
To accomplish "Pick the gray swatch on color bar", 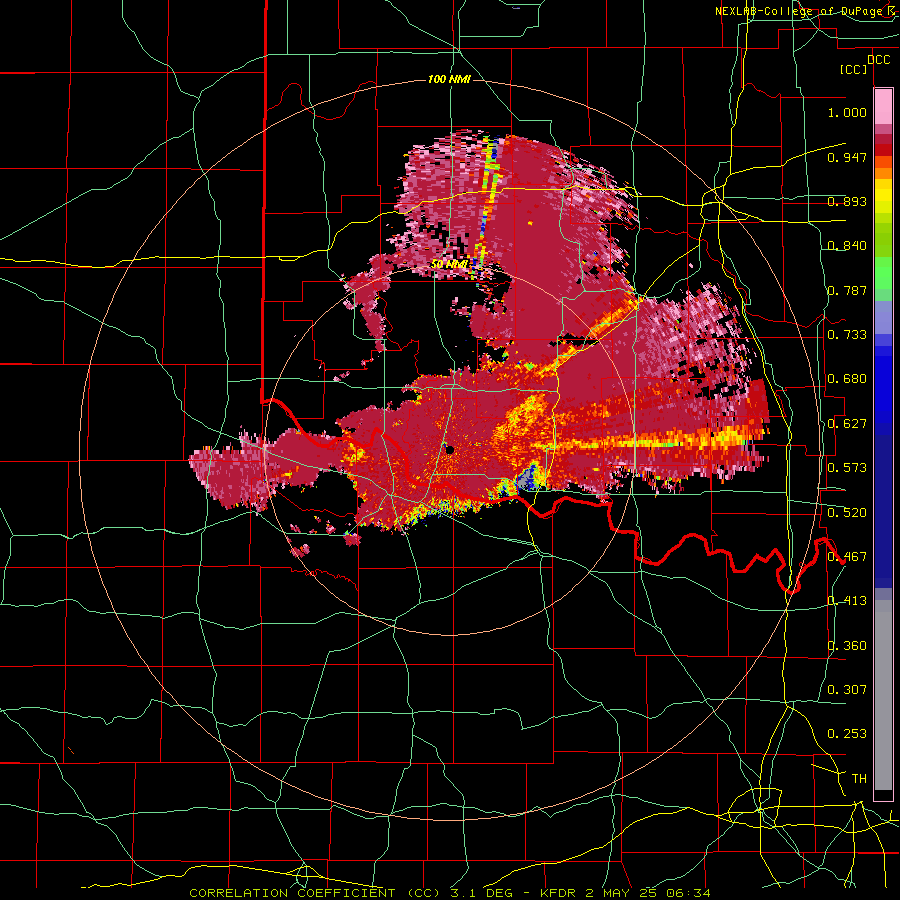I will pos(883,695).
